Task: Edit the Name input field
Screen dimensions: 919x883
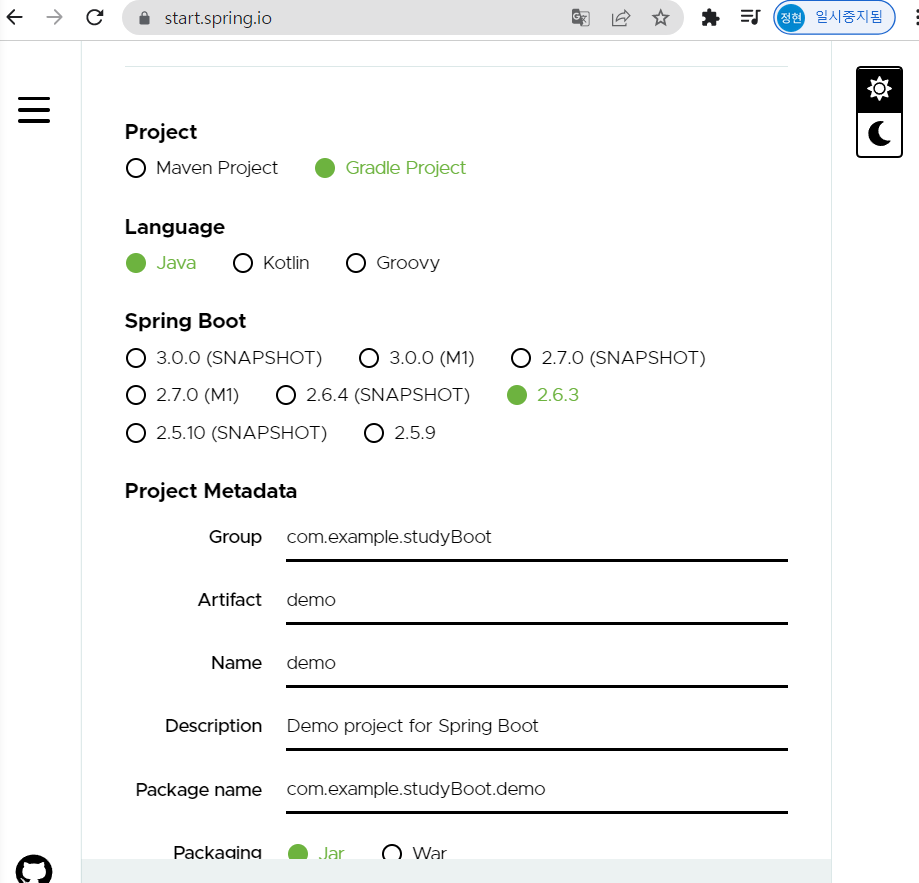Action: point(536,663)
